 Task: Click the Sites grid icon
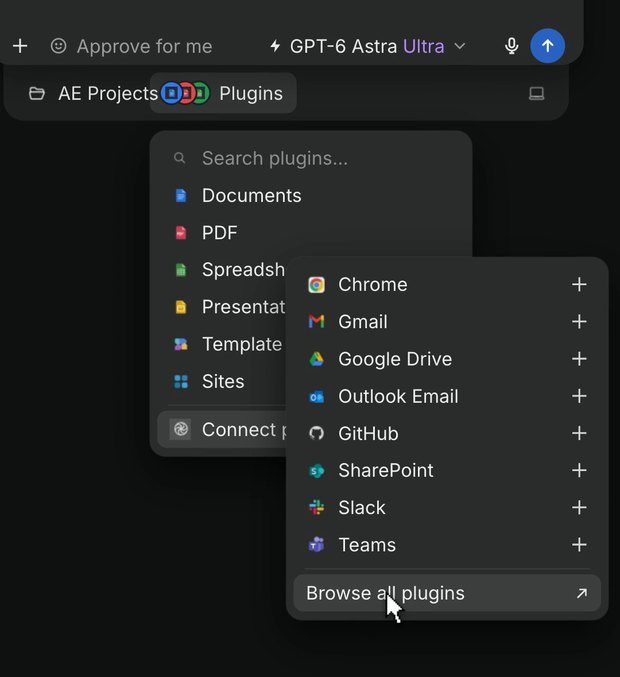181,382
